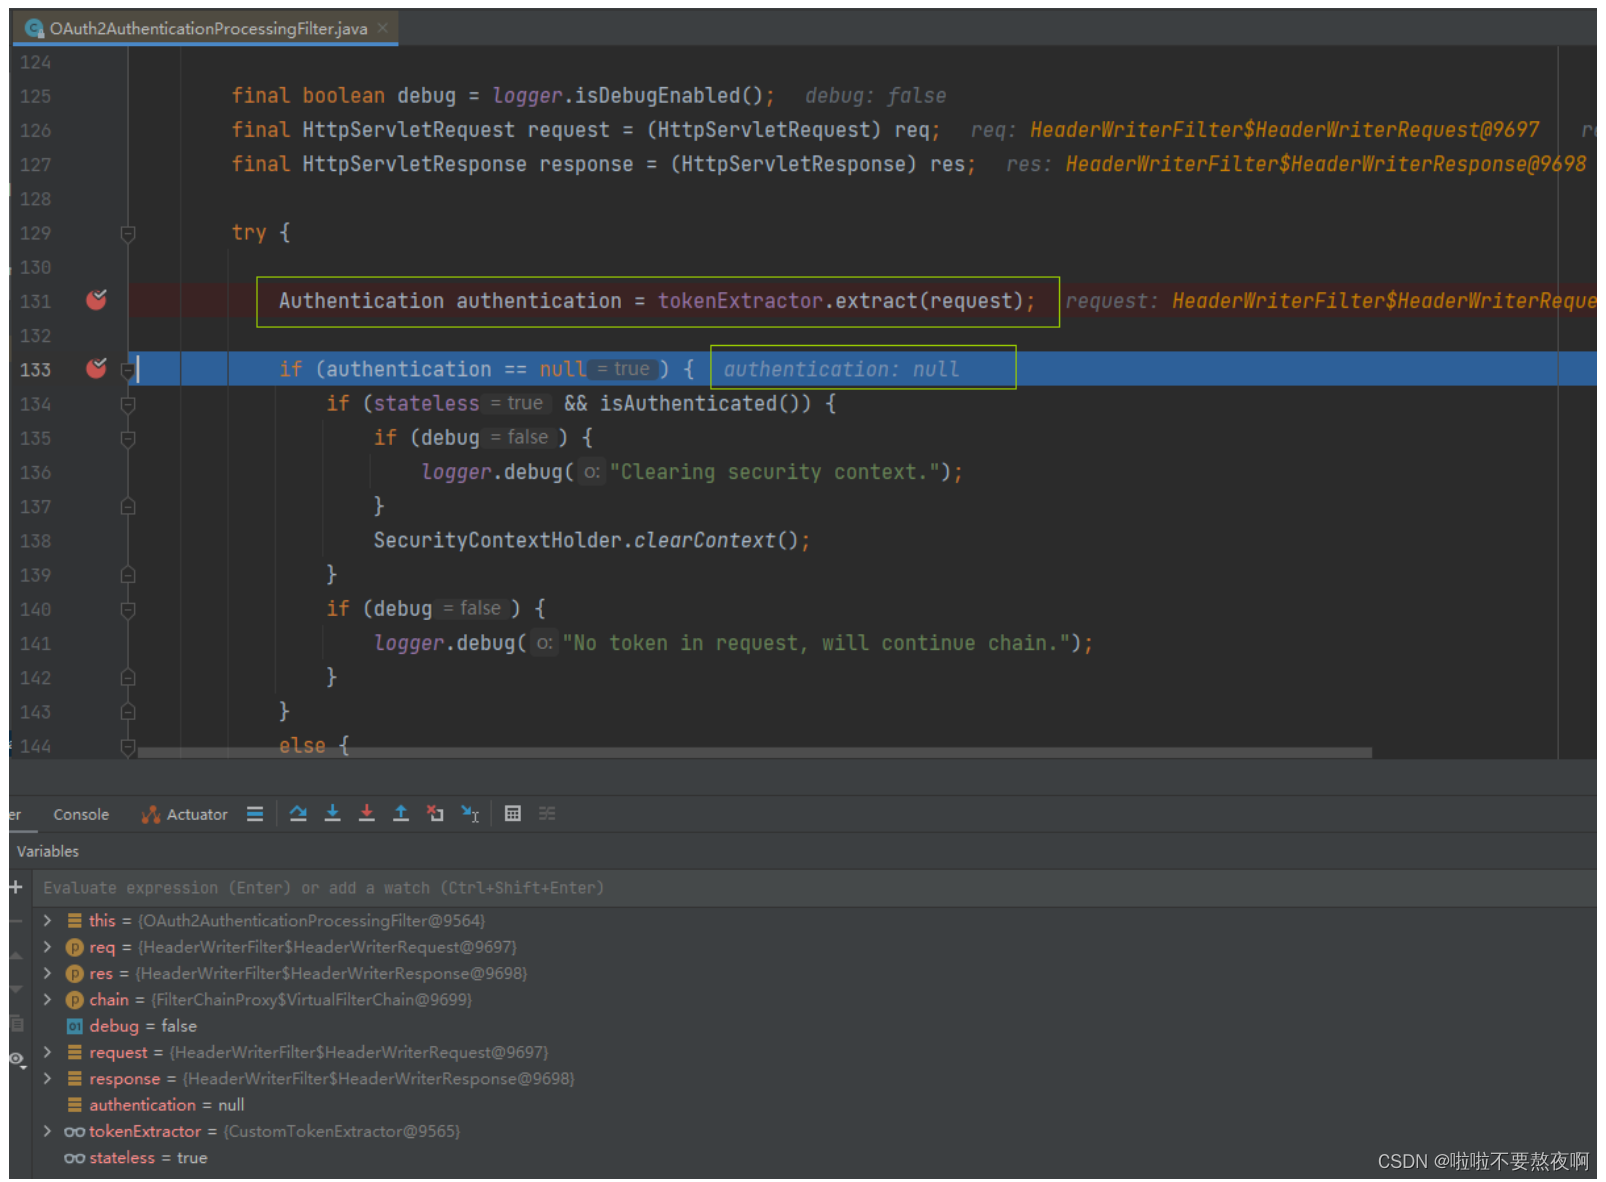
Task: Click the Drop Frame icon
Action: coord(435,814)
